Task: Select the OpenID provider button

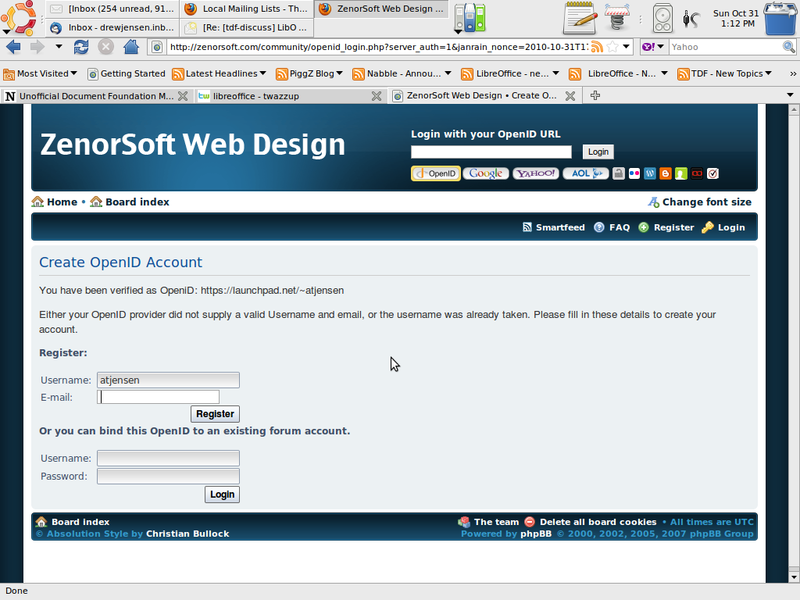Action: click(x=436, y=173)
